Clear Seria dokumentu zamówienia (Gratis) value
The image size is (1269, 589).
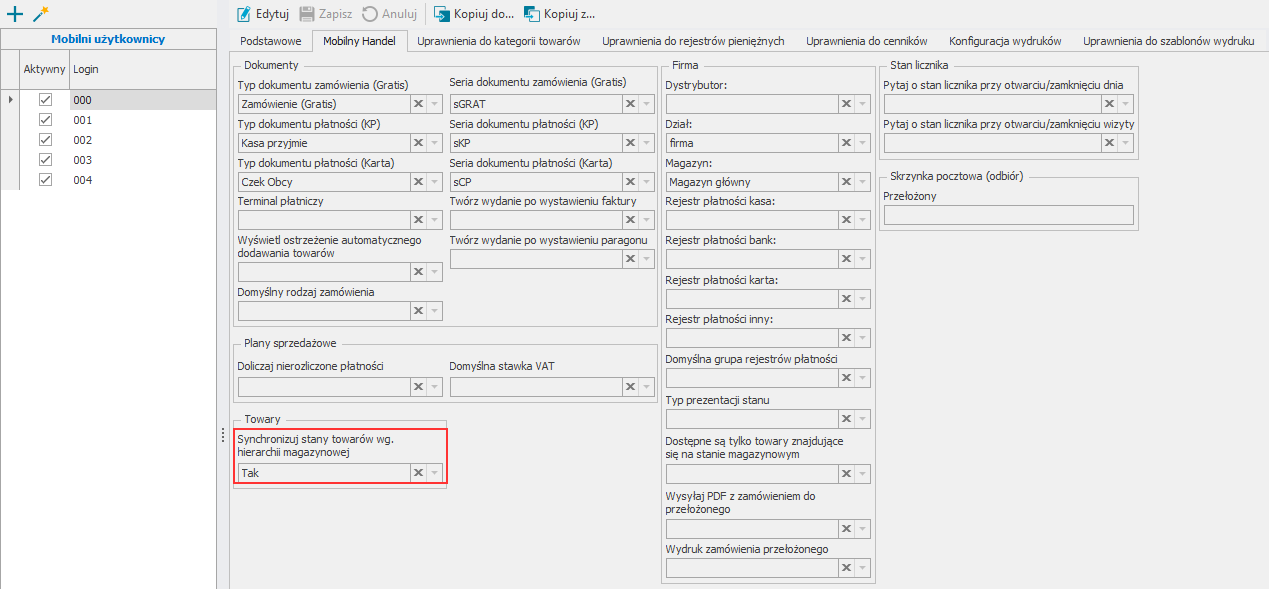630,103
